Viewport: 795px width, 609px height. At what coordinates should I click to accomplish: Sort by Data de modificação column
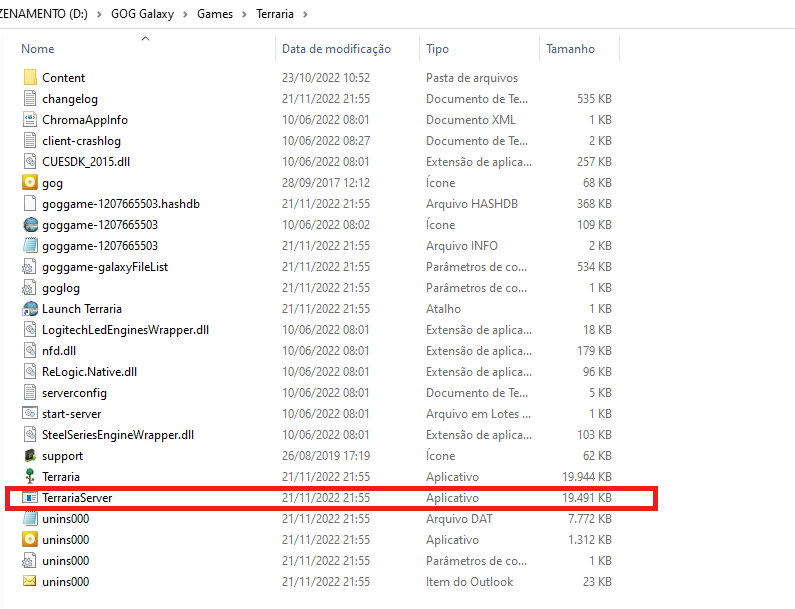(336, 49)
